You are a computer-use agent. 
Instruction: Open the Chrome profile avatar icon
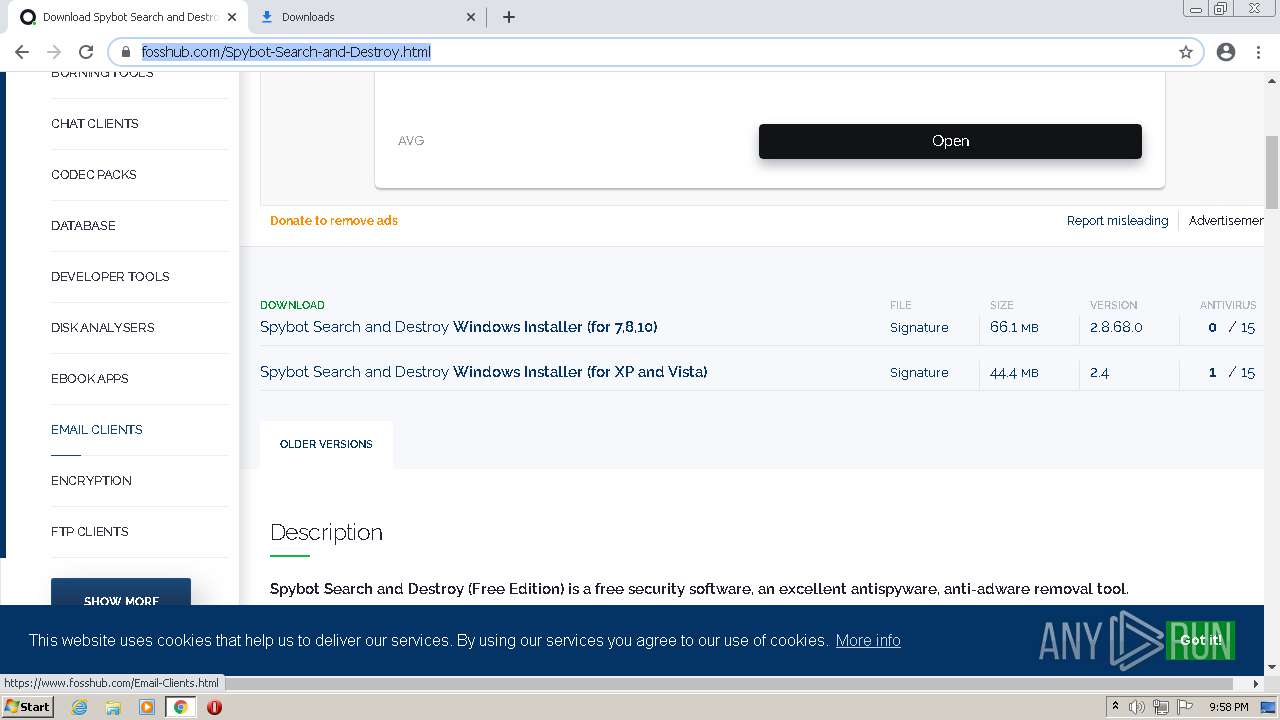click(x=1226, y=52)
